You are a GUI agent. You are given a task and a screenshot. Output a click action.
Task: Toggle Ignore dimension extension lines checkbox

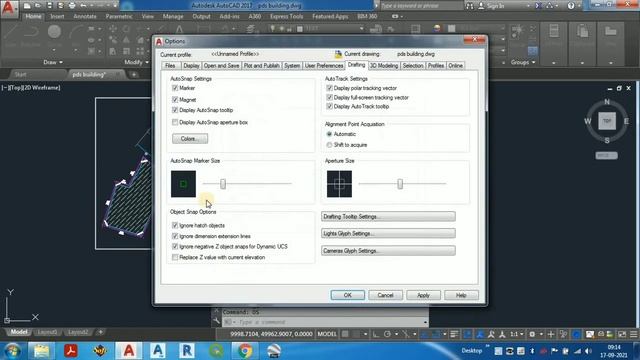coord(175,236)
